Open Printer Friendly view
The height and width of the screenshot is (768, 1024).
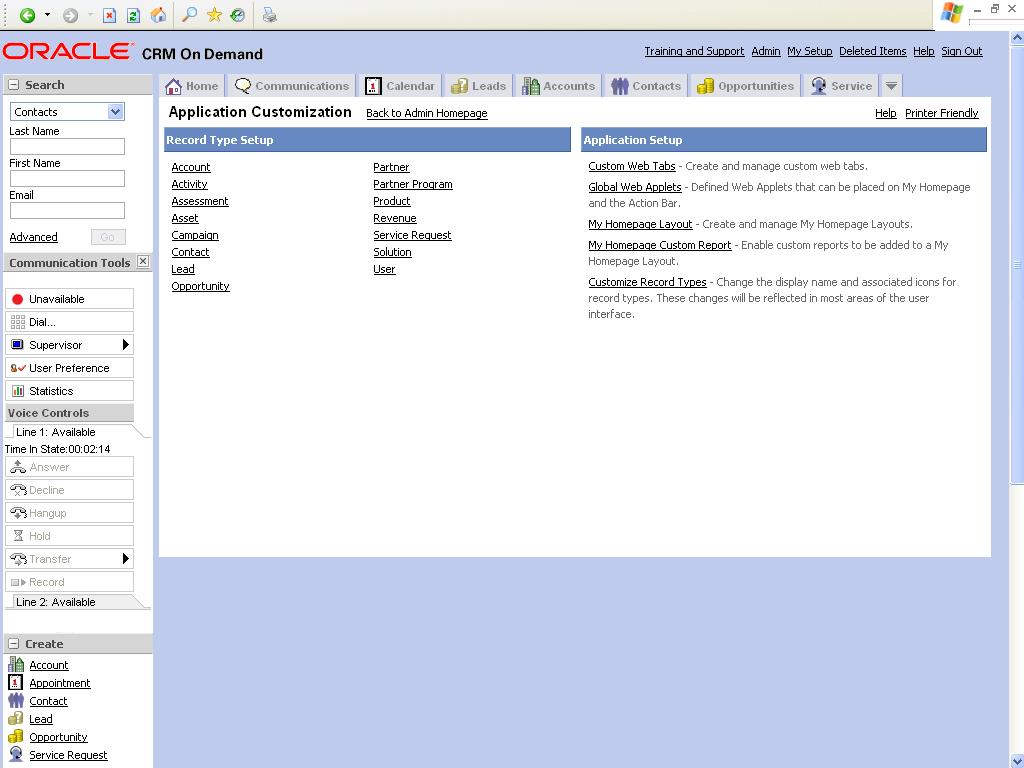click(x=942, y=113)
